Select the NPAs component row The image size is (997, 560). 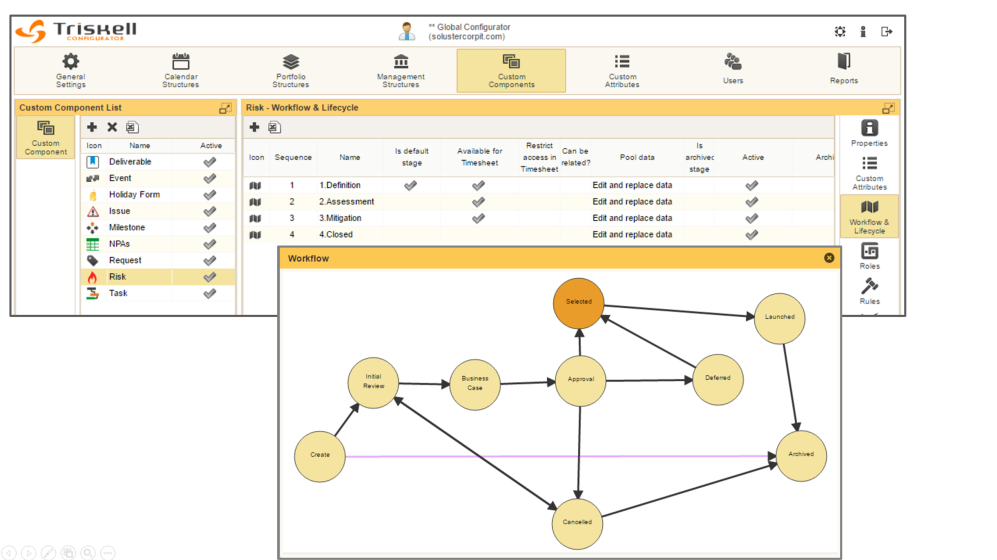click(158, 244)
